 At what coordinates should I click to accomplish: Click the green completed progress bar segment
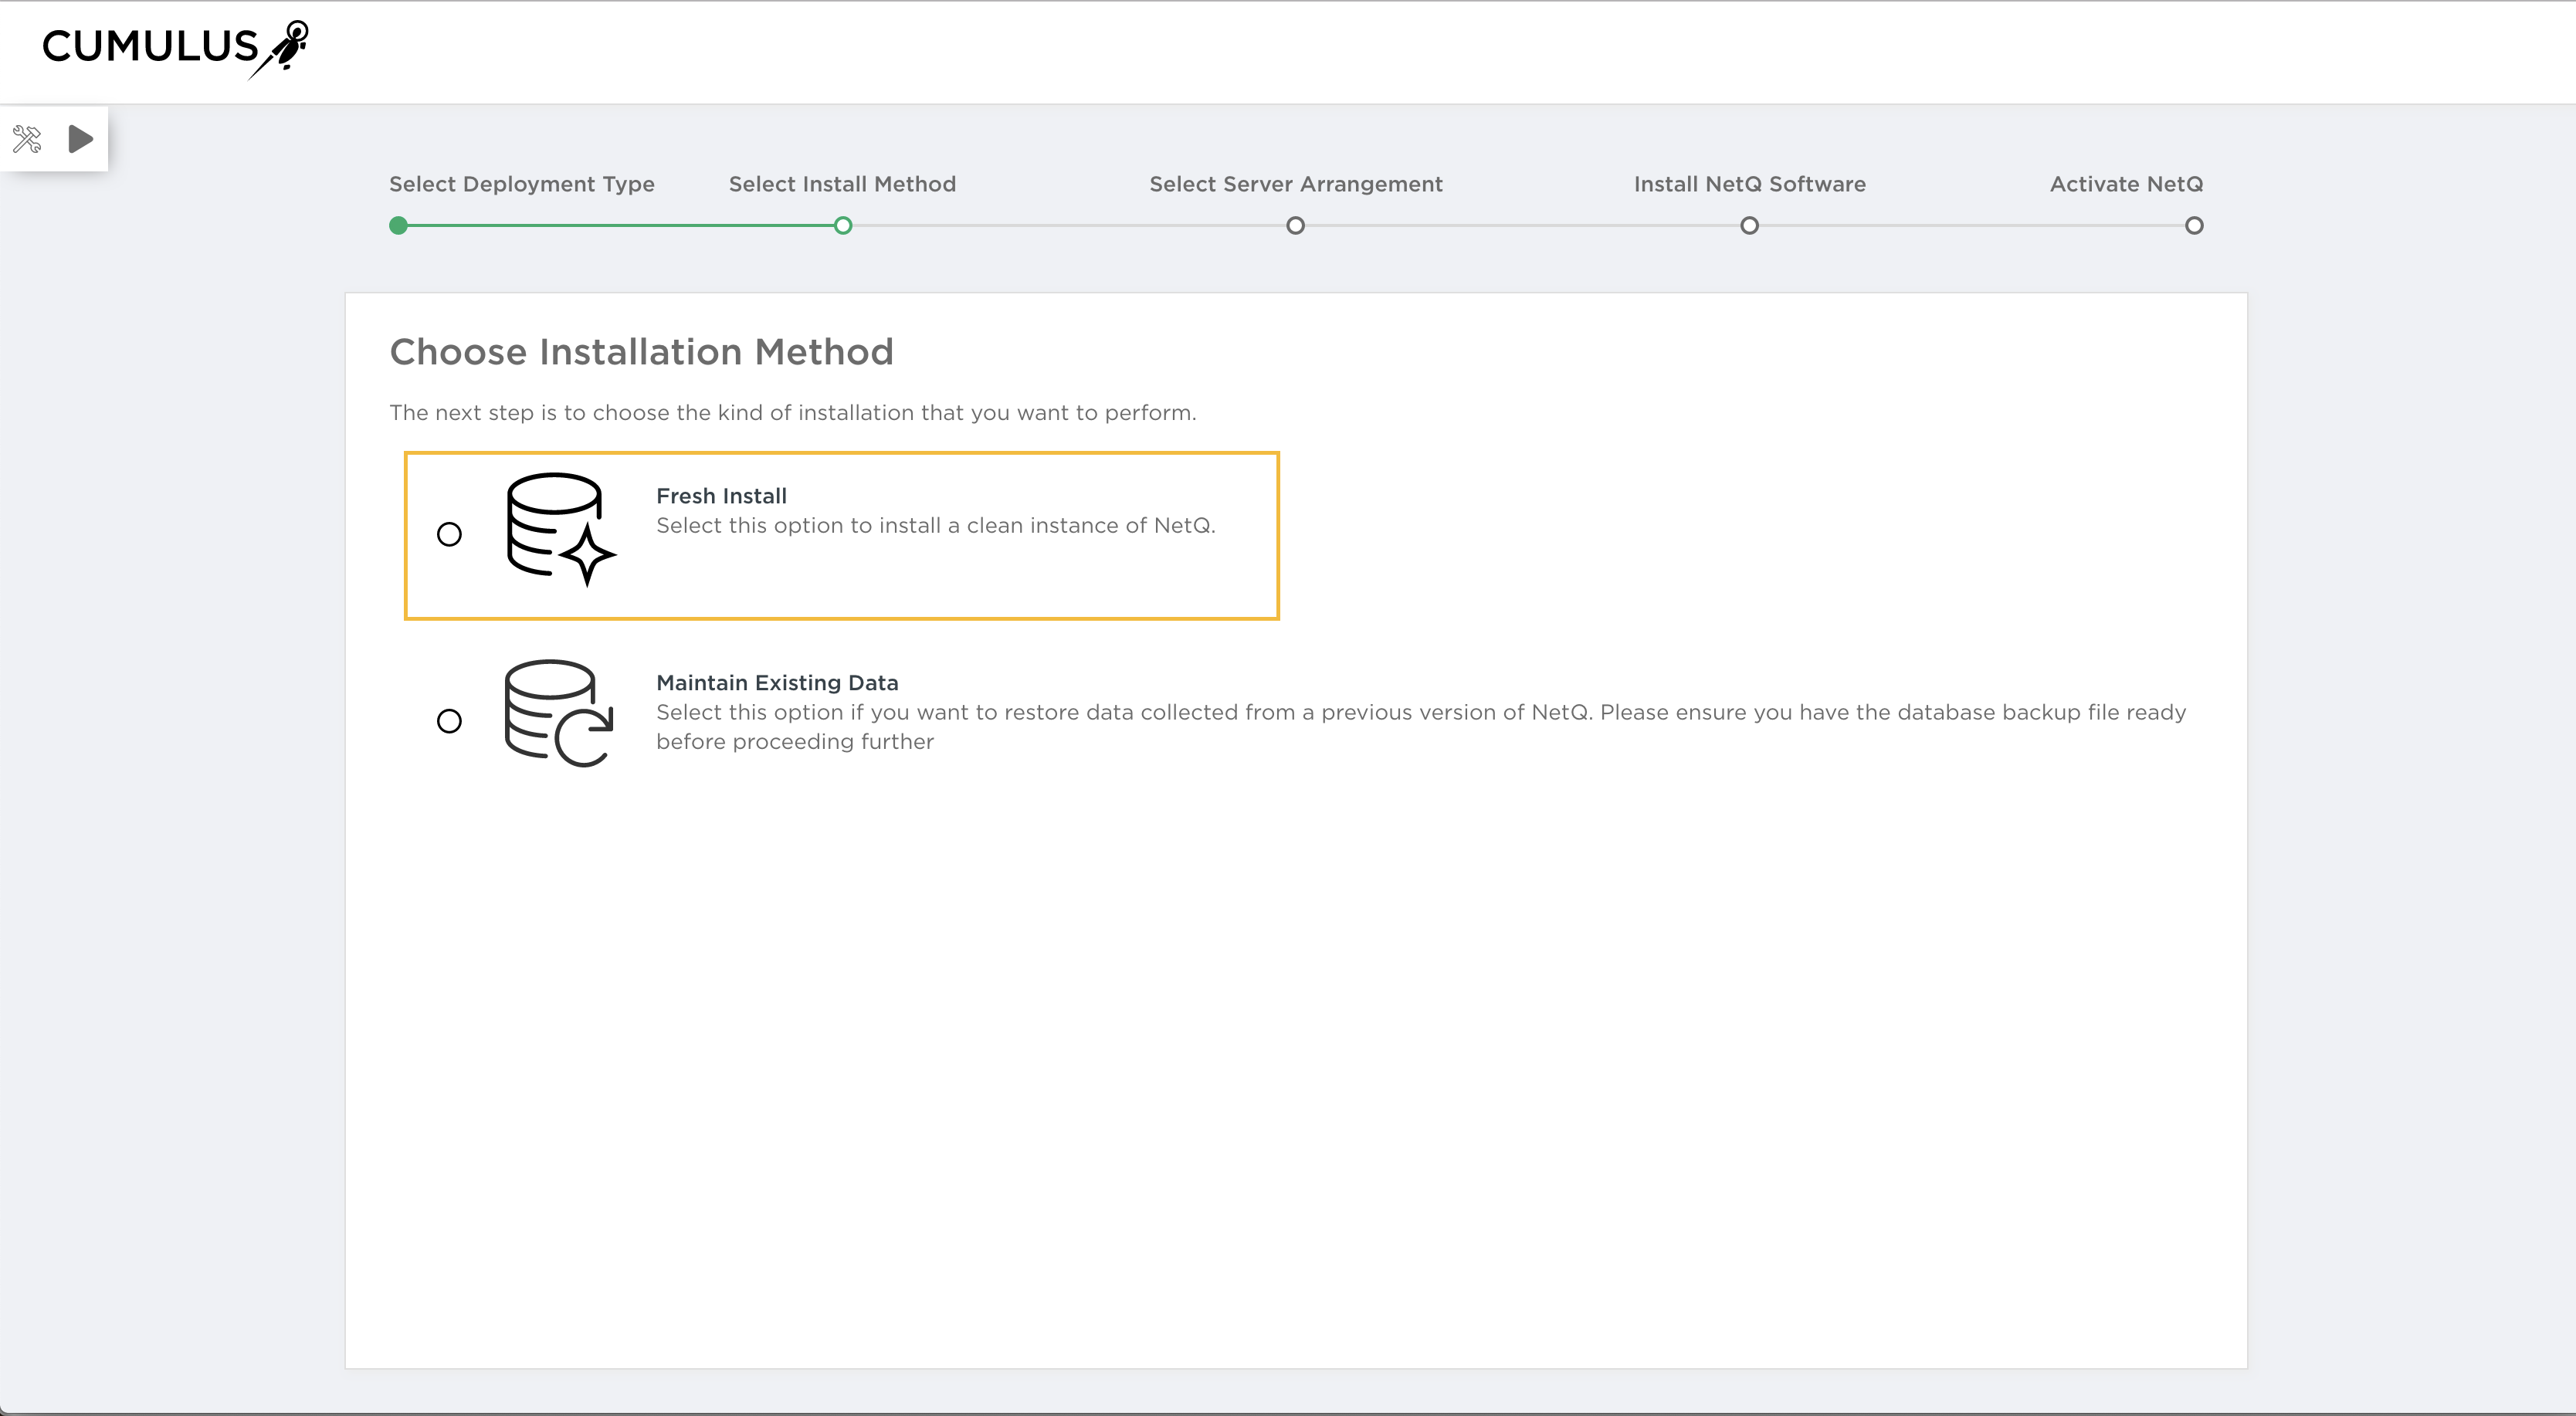[620, 226]
